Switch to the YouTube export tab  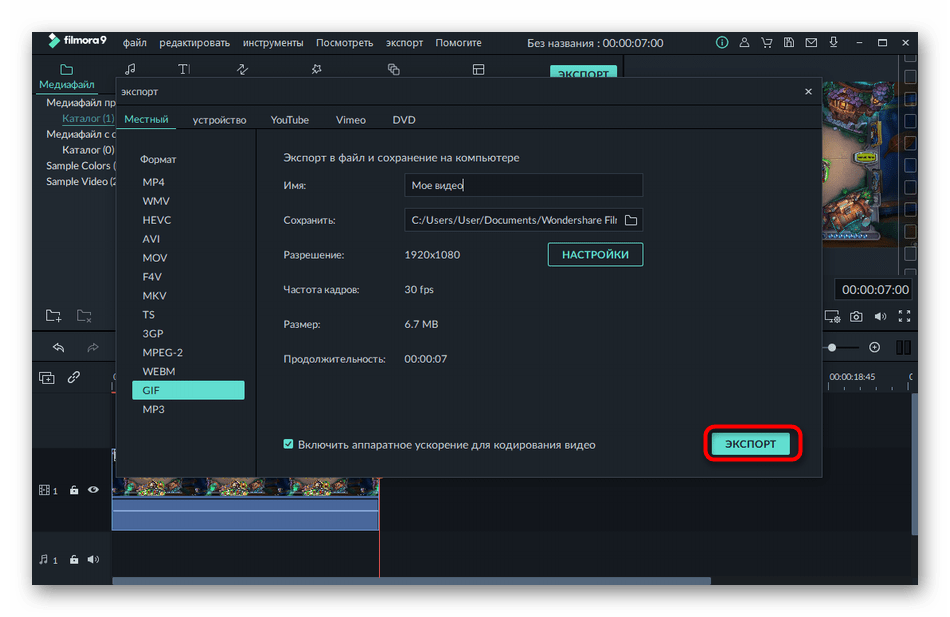(x=289, y=120)
